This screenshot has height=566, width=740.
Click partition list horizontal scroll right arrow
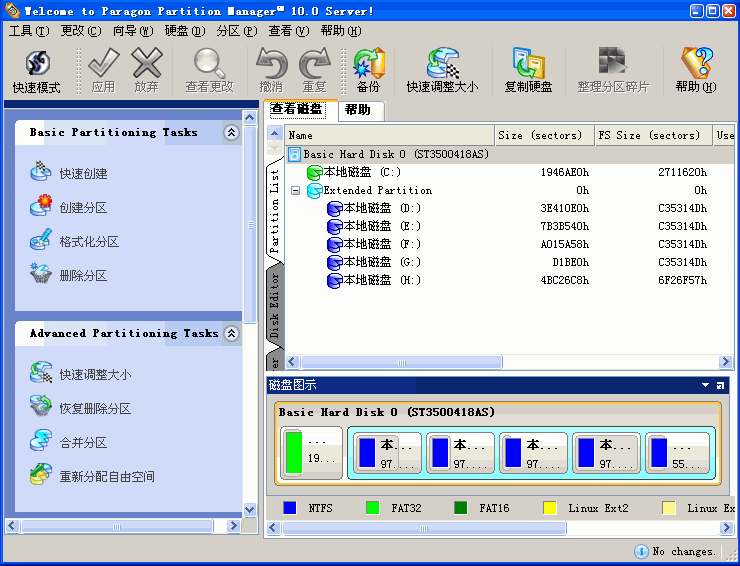click(725, 362)
